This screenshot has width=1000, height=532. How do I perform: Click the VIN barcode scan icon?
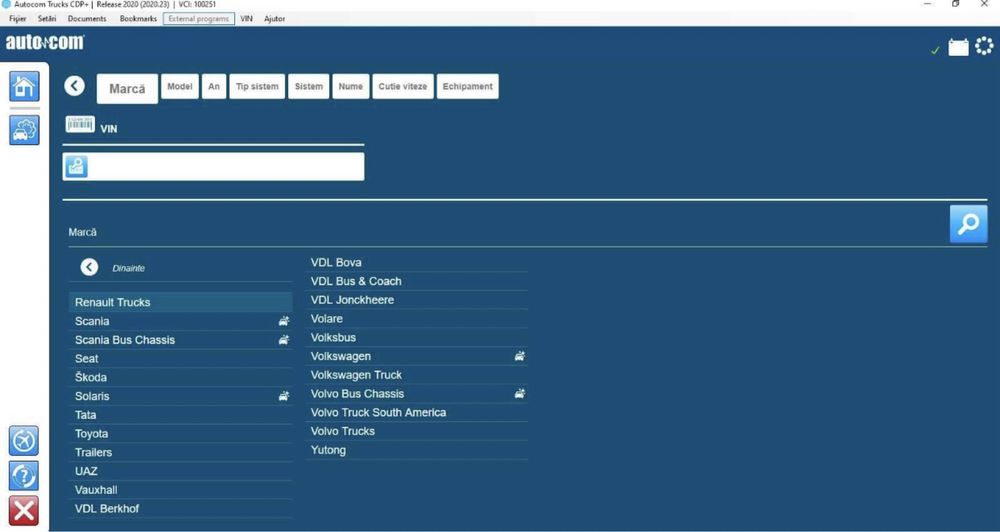point(80,124)
